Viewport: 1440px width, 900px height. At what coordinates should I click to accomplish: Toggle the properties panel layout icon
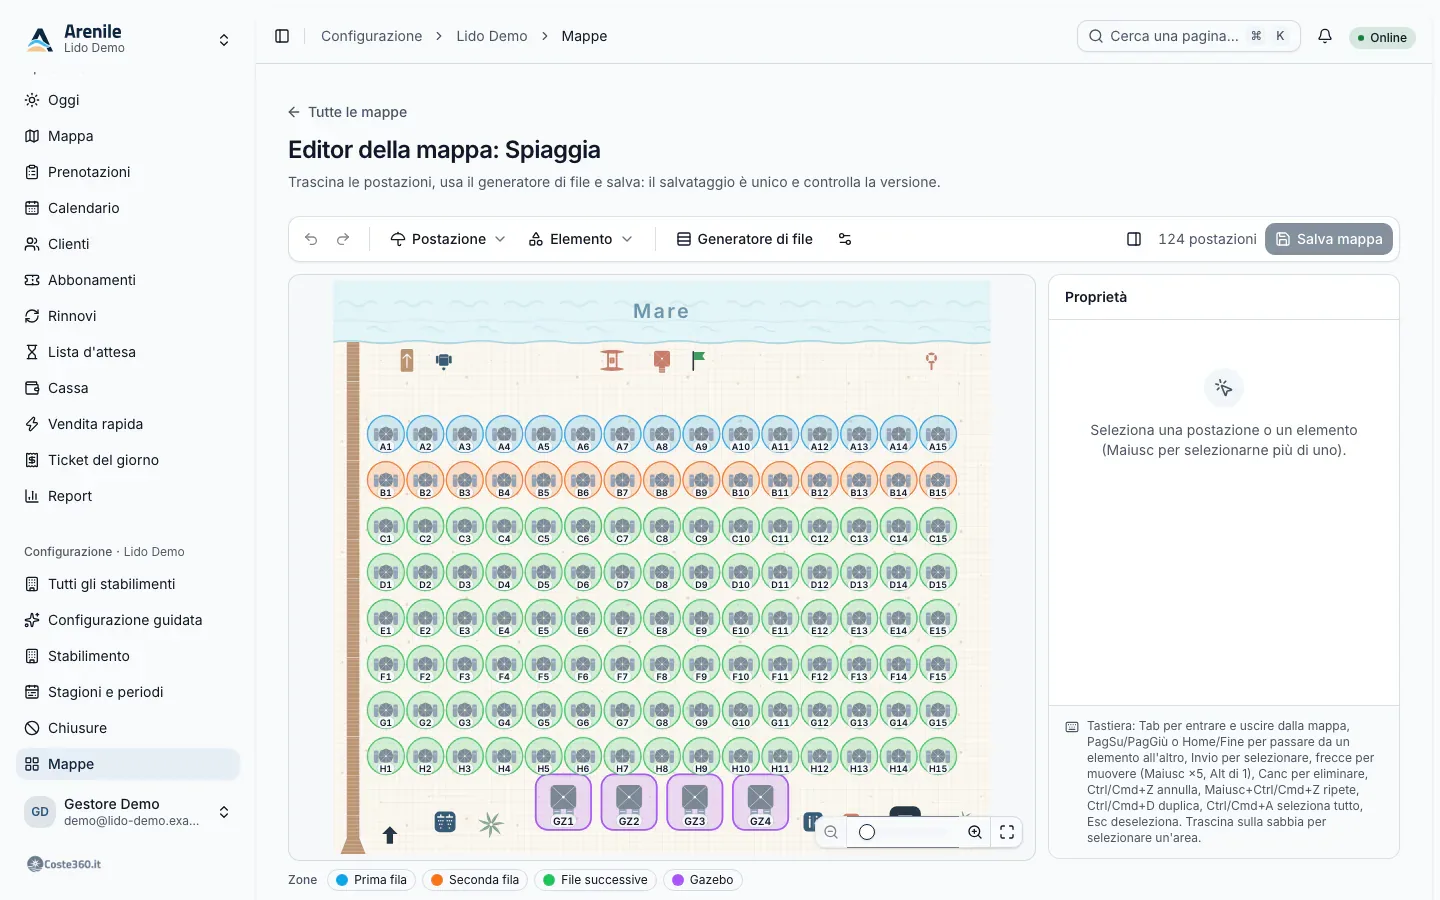pos(1134,239)
